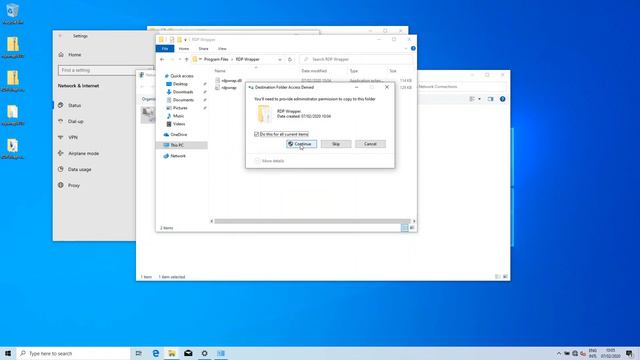Click Program Files in address breadcrumb
This screenshot has width=640, height=360.
click(x=216, y=60)
